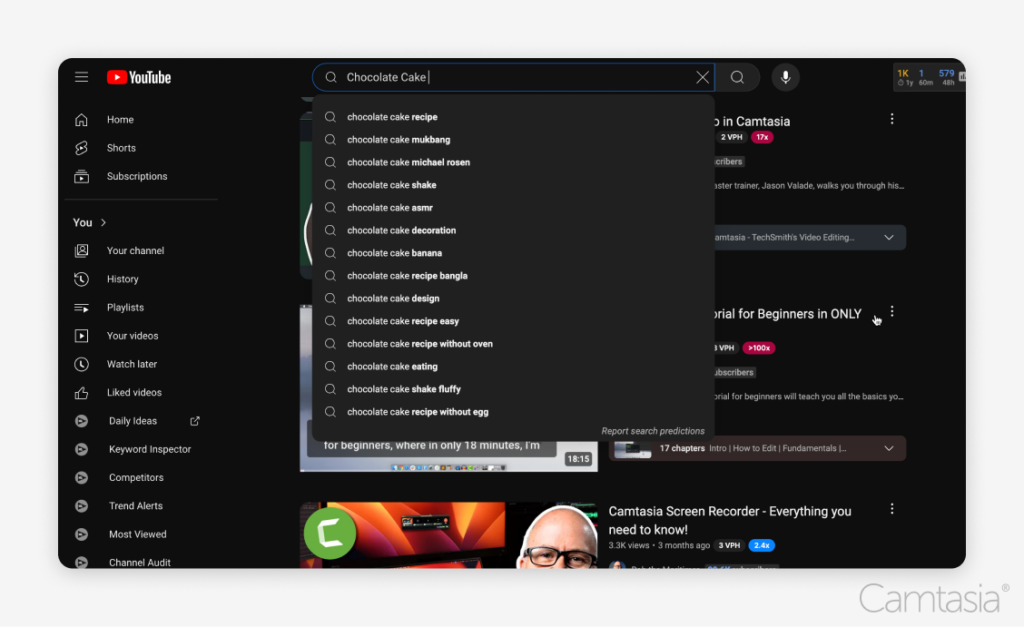This screenshot has height=627, width=1024.
Task: Open Subscriptions in sidebar
Action: coord(136,176)
